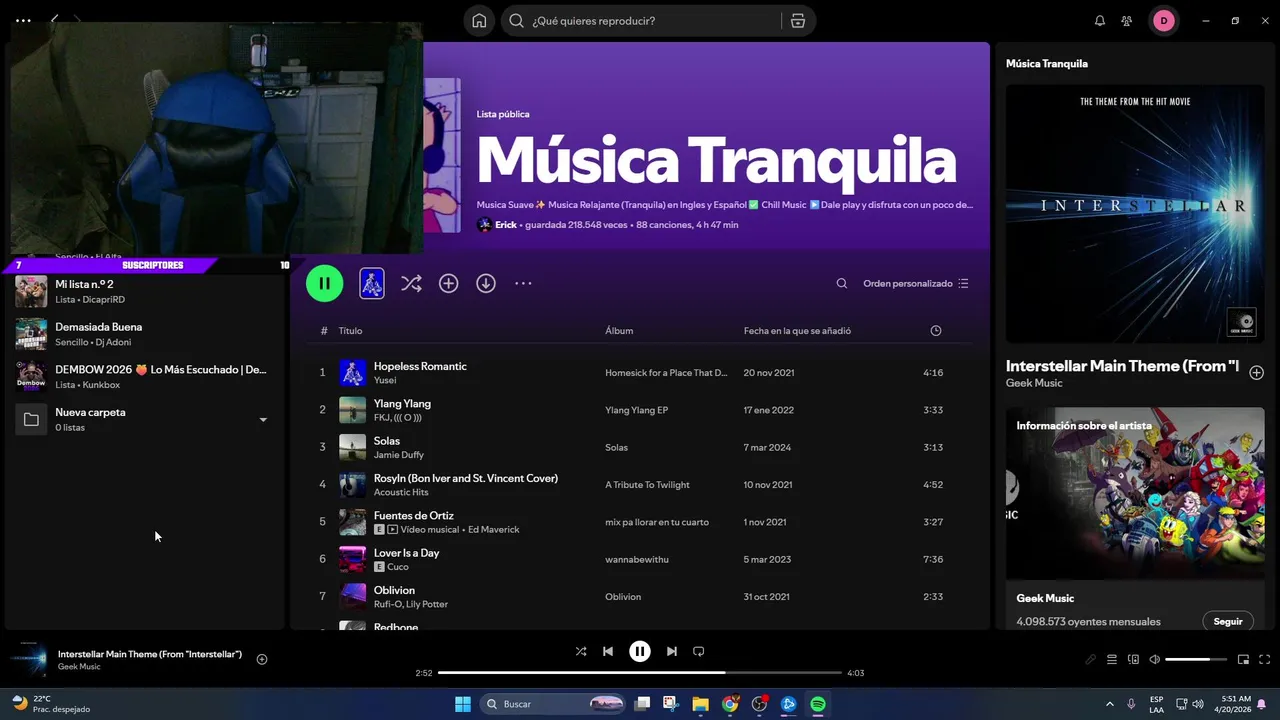
Task: Select the track Solas
Action: point(387,440)
